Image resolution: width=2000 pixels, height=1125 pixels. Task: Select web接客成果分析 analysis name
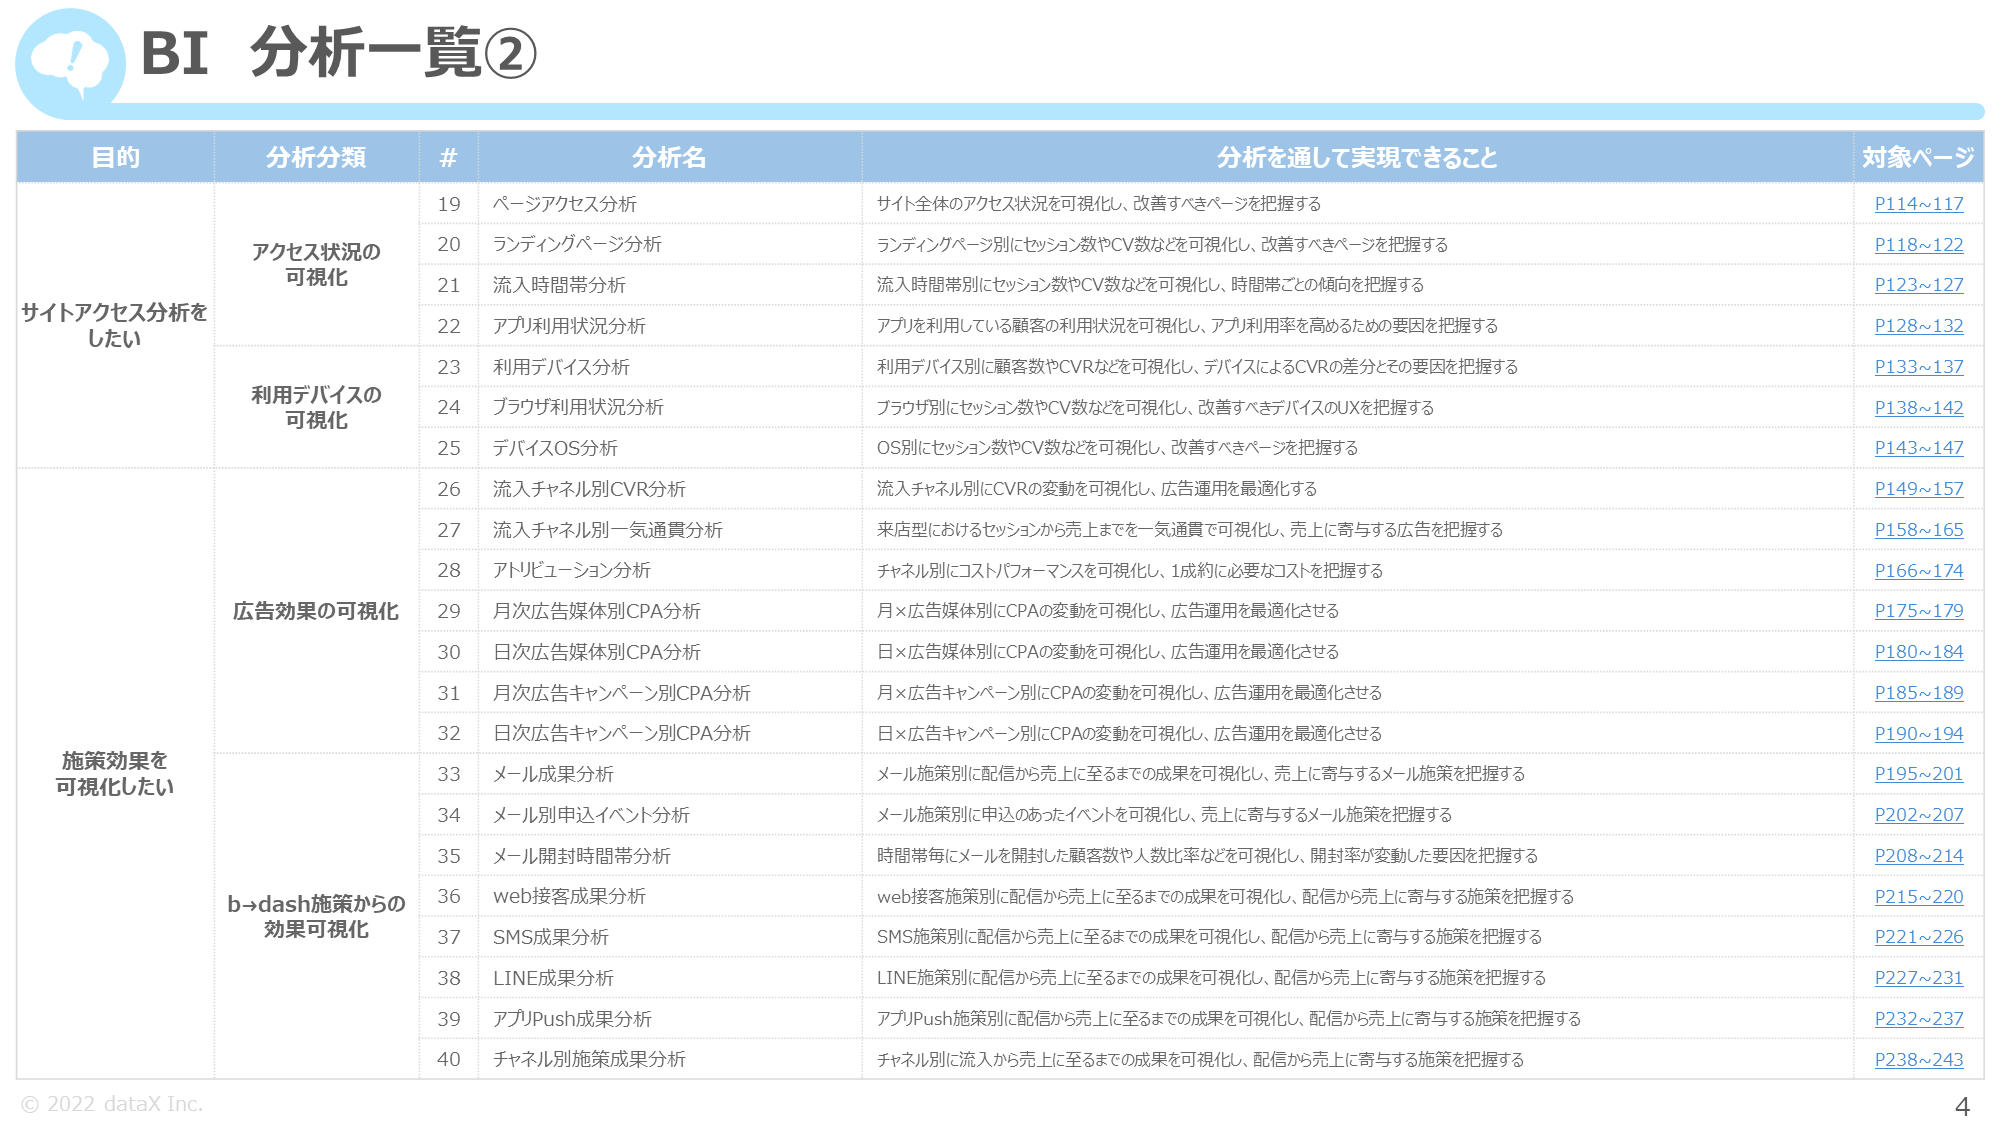point(569,897)
